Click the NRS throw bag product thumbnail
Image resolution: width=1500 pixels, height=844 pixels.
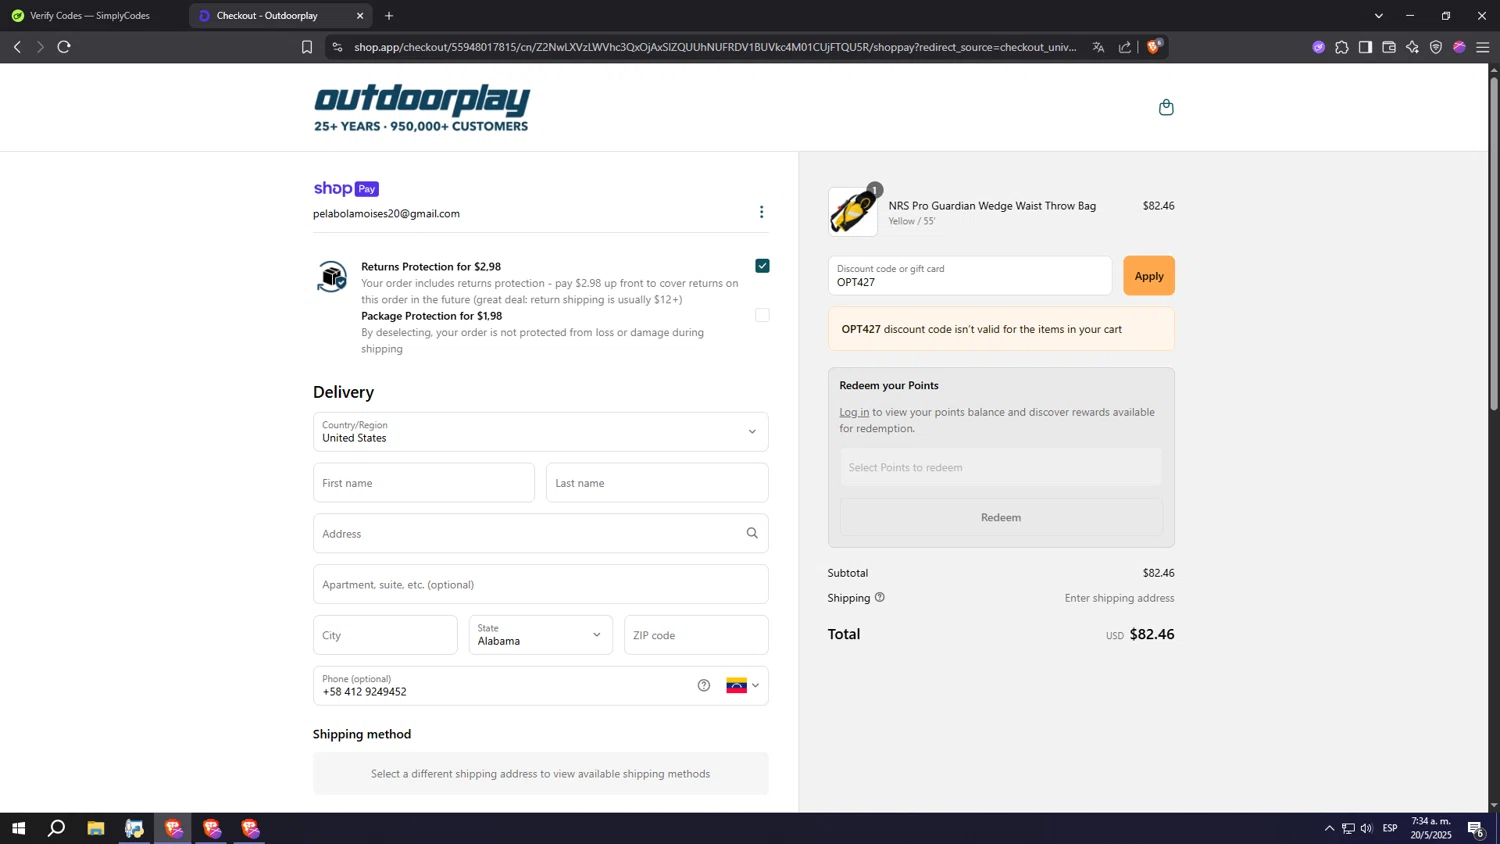(853, 212)
